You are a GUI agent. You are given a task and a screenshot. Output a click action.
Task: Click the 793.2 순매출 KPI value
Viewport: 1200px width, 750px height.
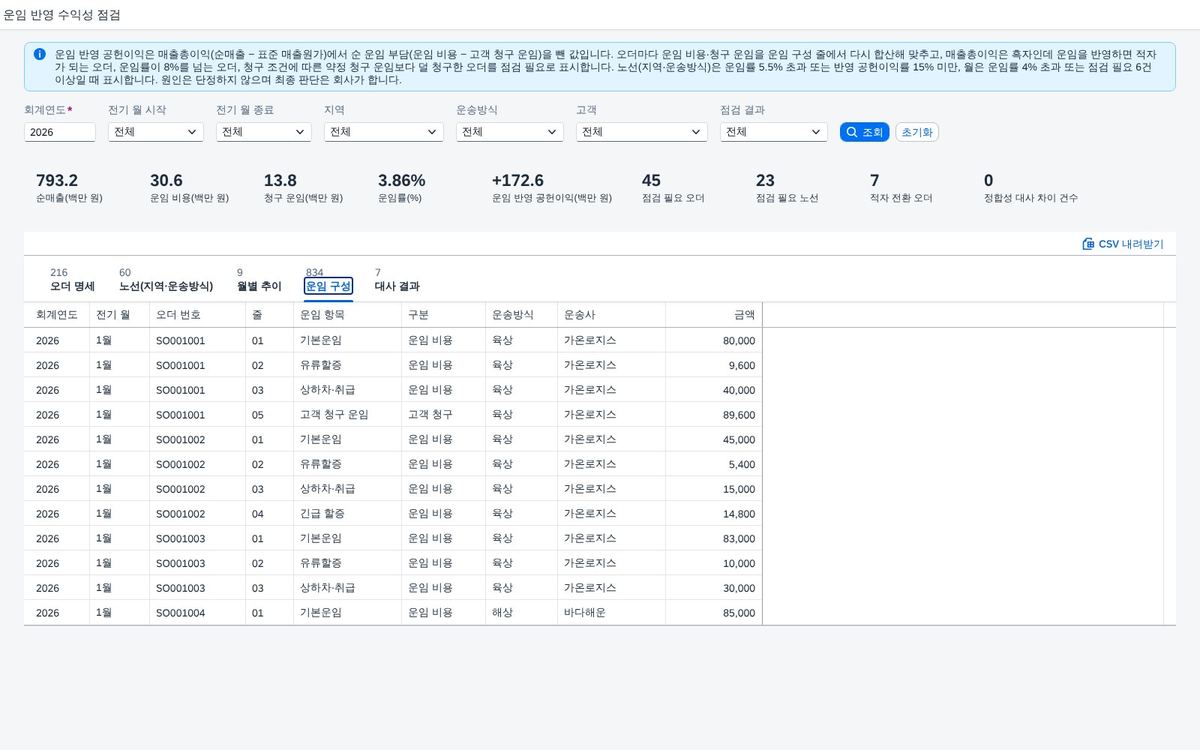tap(57, 180)
